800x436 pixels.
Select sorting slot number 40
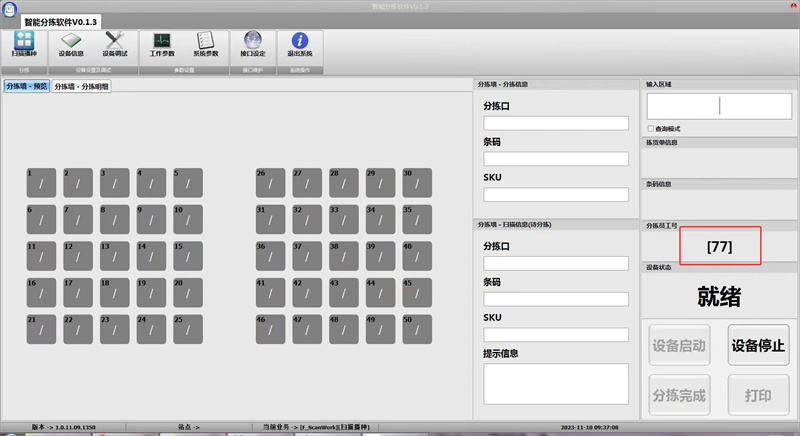point(417,256)
